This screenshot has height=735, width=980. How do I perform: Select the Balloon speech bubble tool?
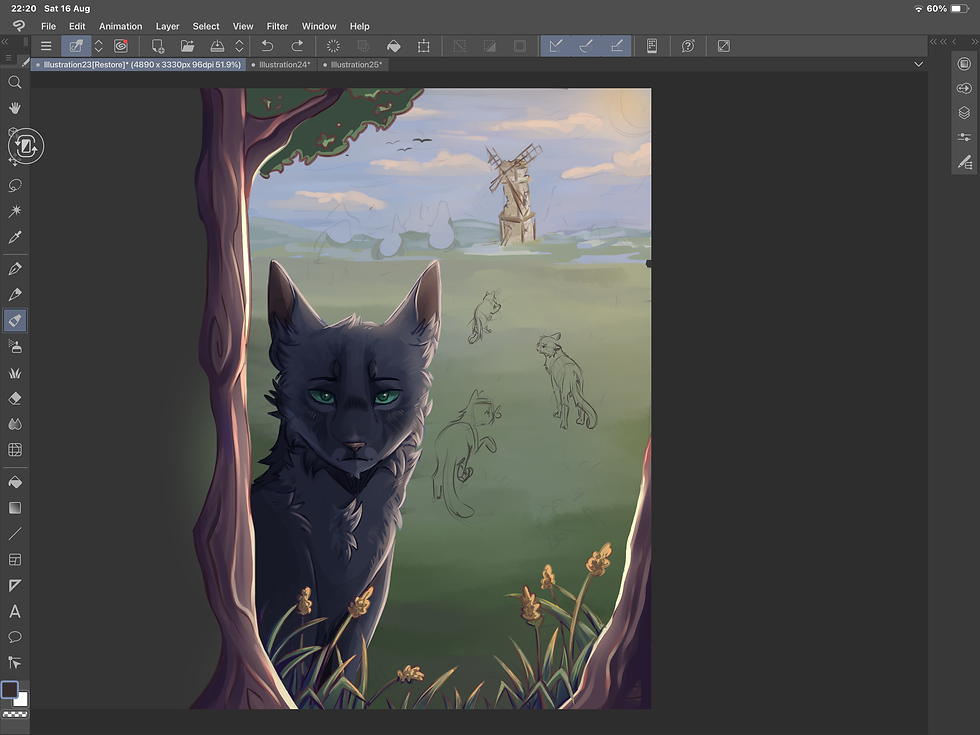point(15,637)
